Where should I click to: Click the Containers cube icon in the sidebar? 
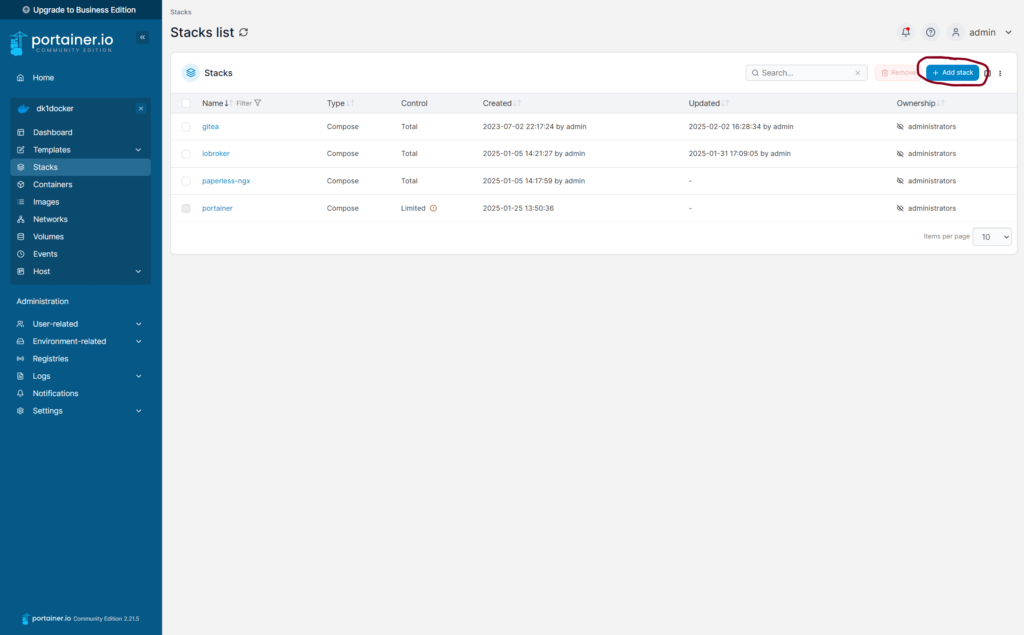click(20, 184)
